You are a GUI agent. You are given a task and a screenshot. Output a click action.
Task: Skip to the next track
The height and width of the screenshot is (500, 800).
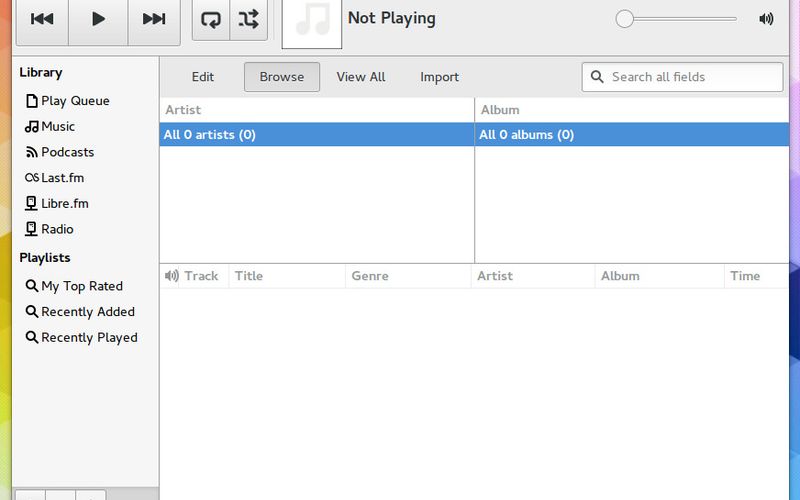[x=154, y=19]
